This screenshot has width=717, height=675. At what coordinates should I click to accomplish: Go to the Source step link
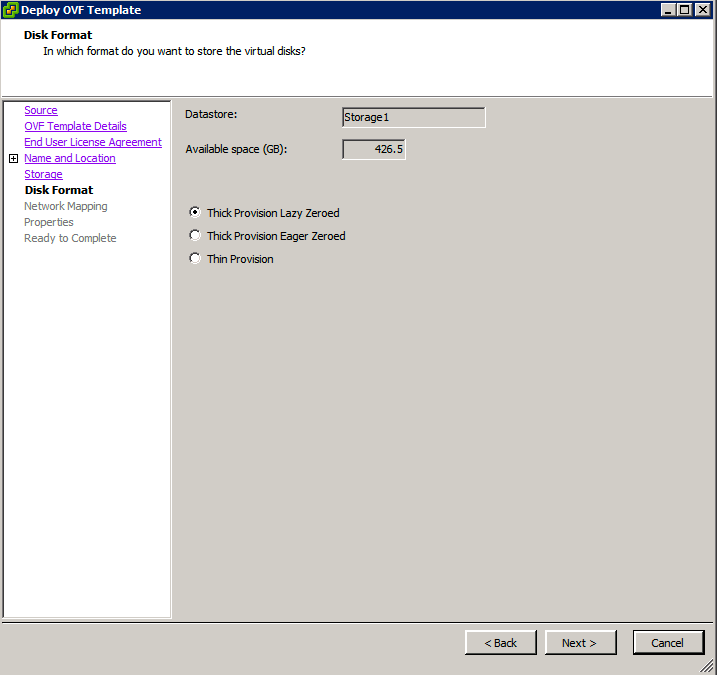[41, 110]
